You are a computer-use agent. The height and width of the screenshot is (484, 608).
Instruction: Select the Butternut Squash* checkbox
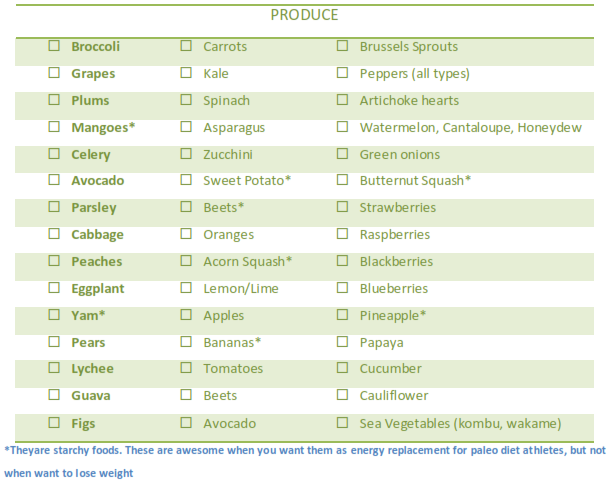tap(342, 181)
